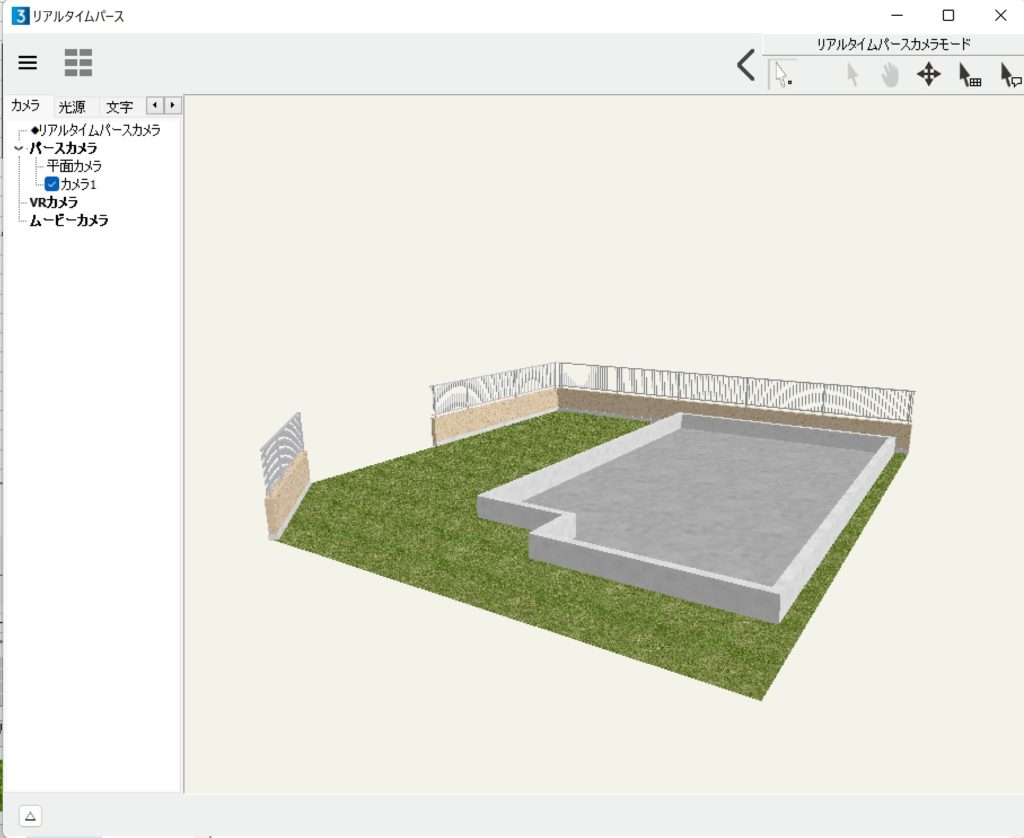Click the grayed-out hand pan tool
The height and width of the screenshot is (838, 1024).
[x=890, y=75]
